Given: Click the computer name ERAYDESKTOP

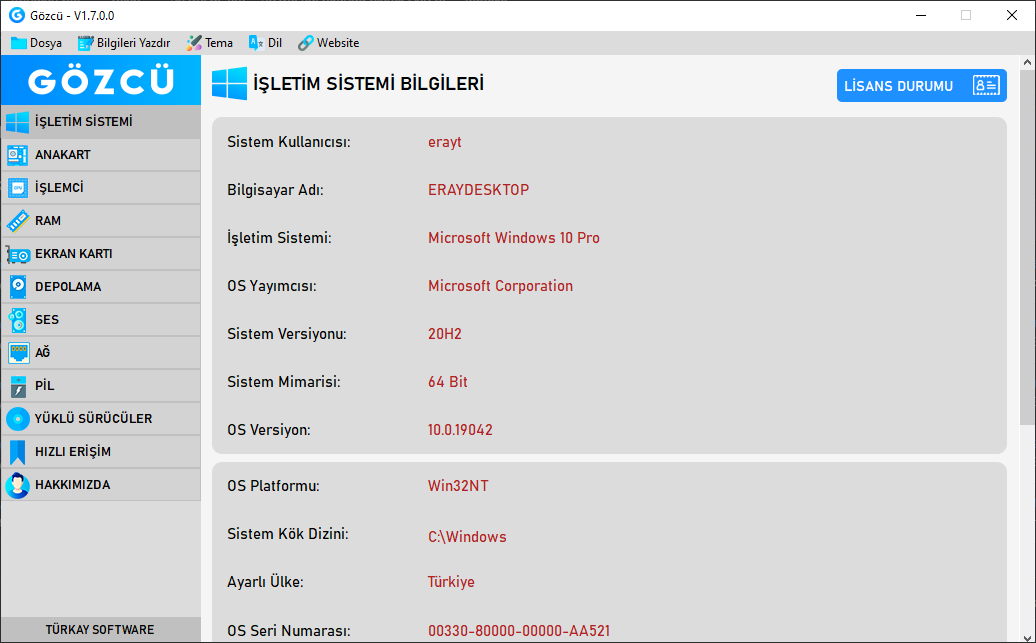Looking at the screenshot, I should [x=478, y=190].
